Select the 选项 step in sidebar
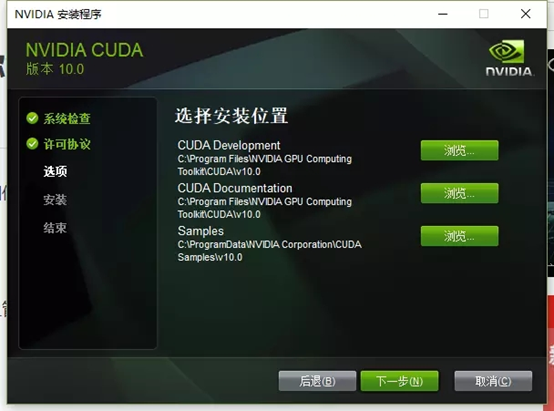The image size is (554, 411). click(55, 171)
